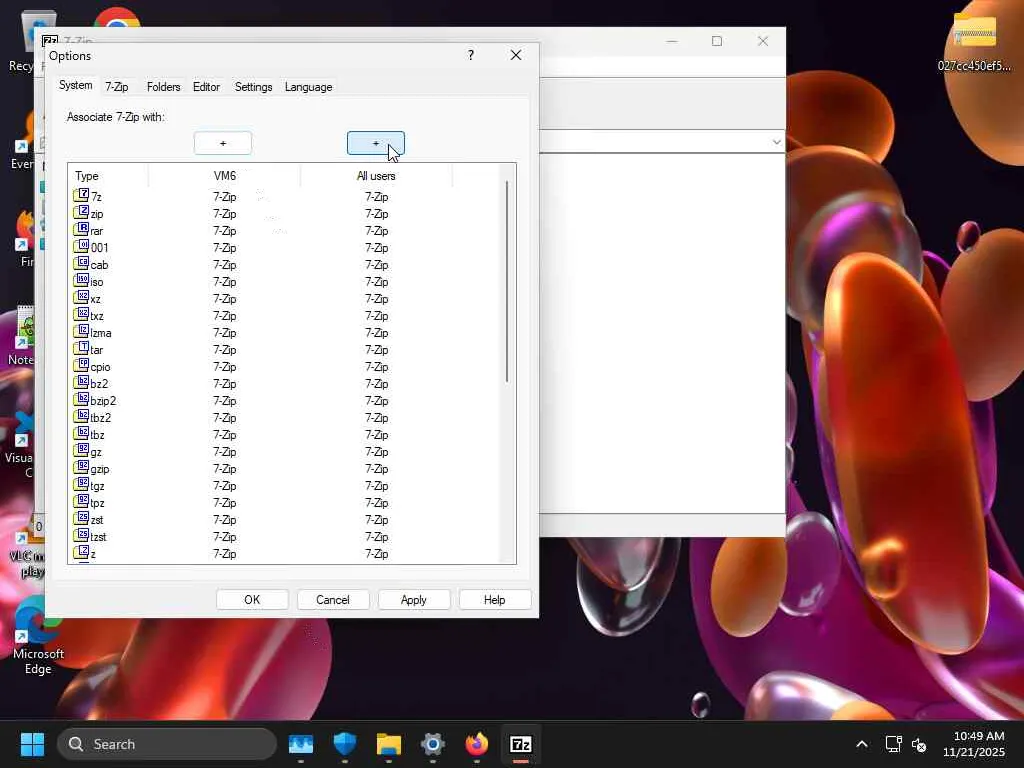Click the All users 7-Zip cell for bz2

tap(376, 383)
